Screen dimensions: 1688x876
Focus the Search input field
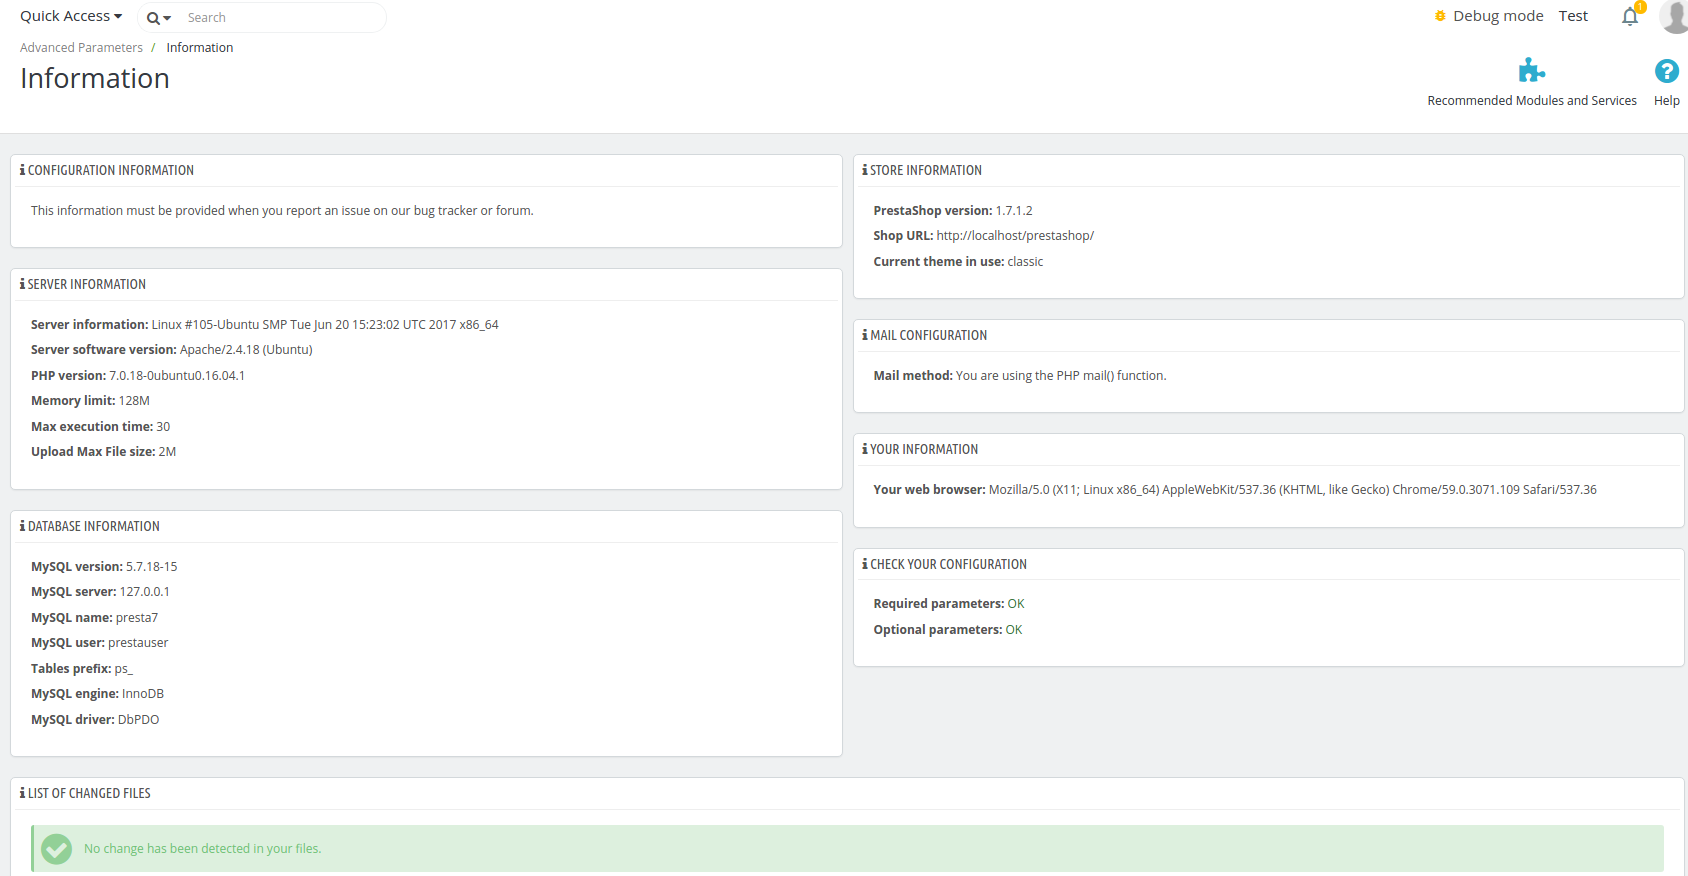click(x=282, y=17)
